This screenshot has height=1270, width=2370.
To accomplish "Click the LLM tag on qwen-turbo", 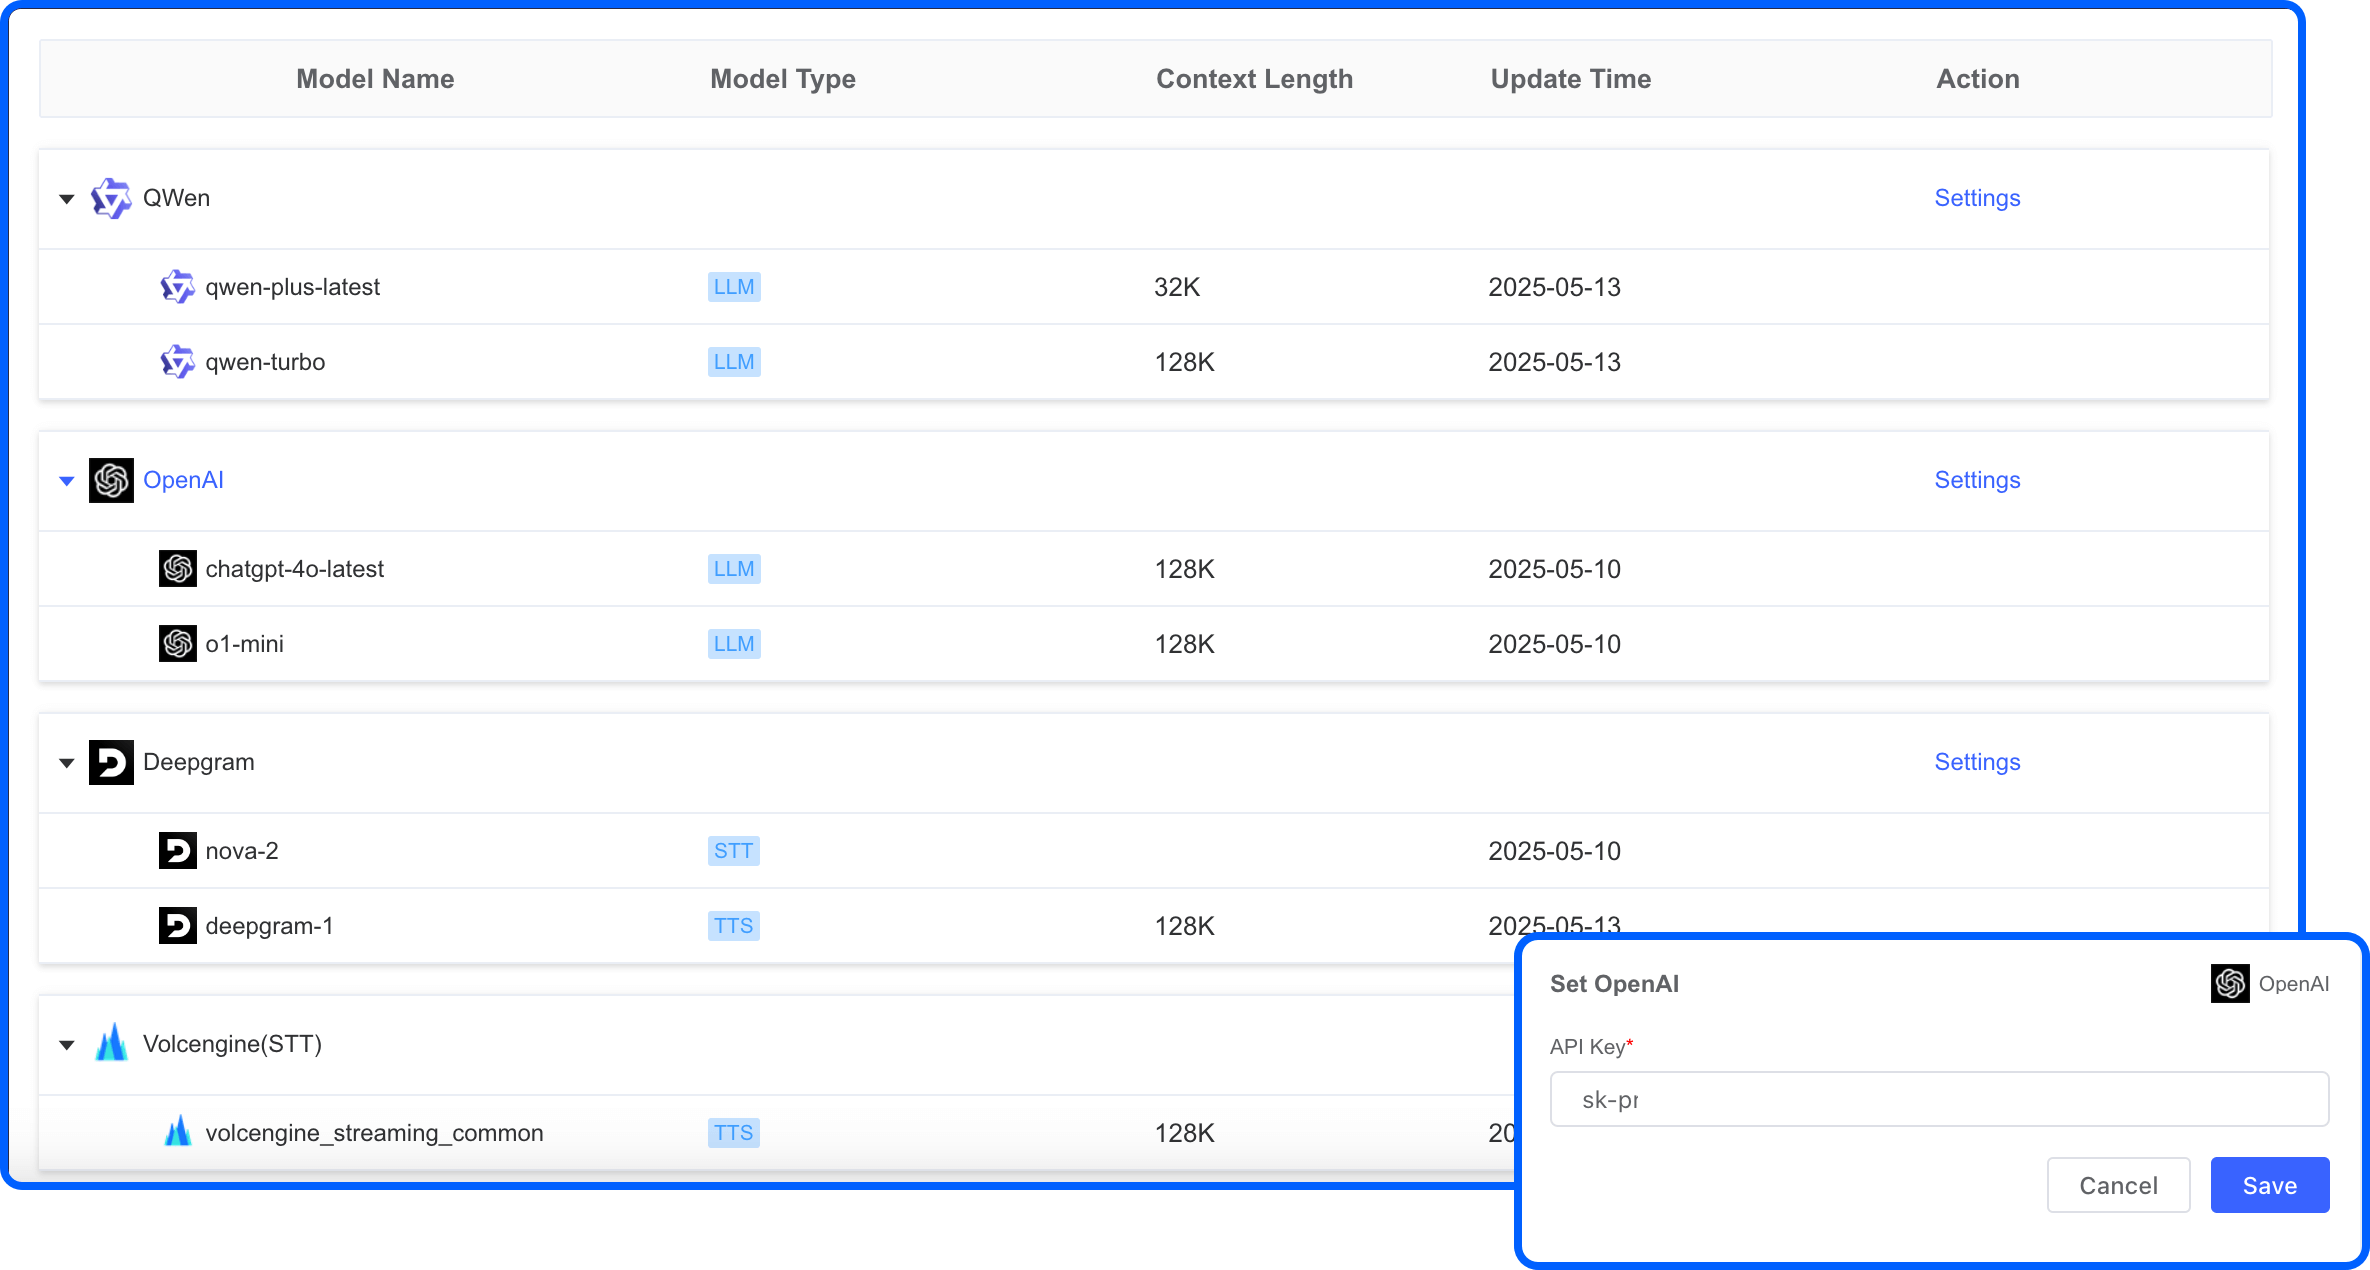I will pyautogui.click(x=733, y=362).
